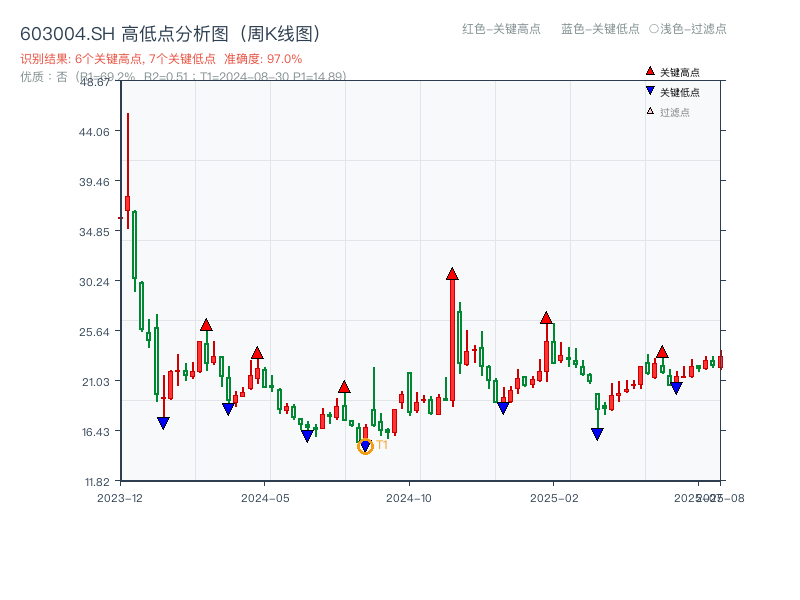Click the 34.85 y-axis label

(x=94, y=232)
